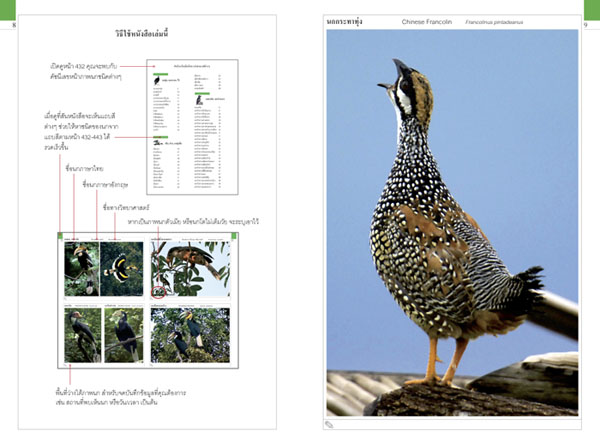Click the page title "วิธีใช้หนังสือเล่มนี้"

(142, 33)
